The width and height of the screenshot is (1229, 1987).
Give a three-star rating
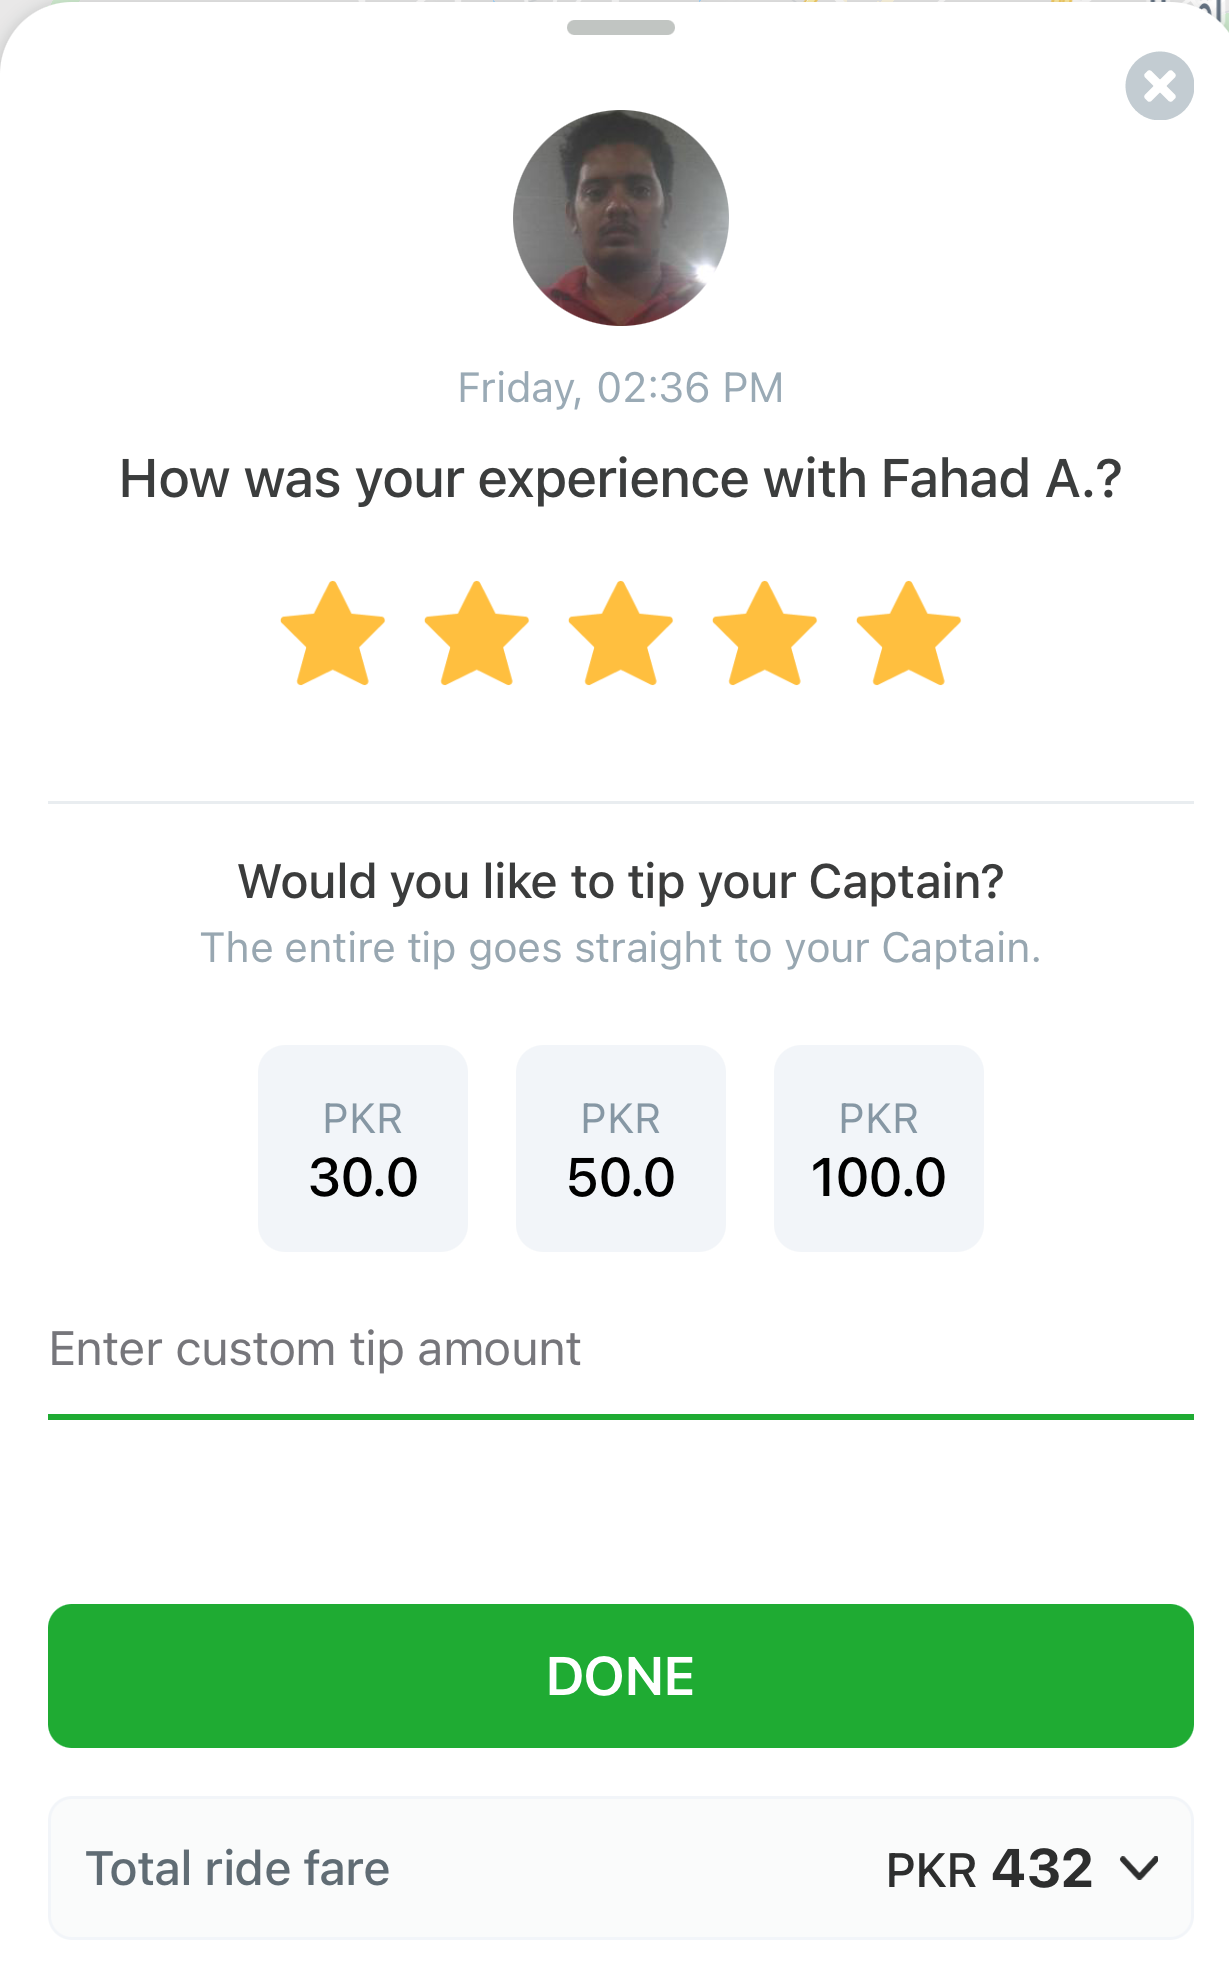coord(621,635)
